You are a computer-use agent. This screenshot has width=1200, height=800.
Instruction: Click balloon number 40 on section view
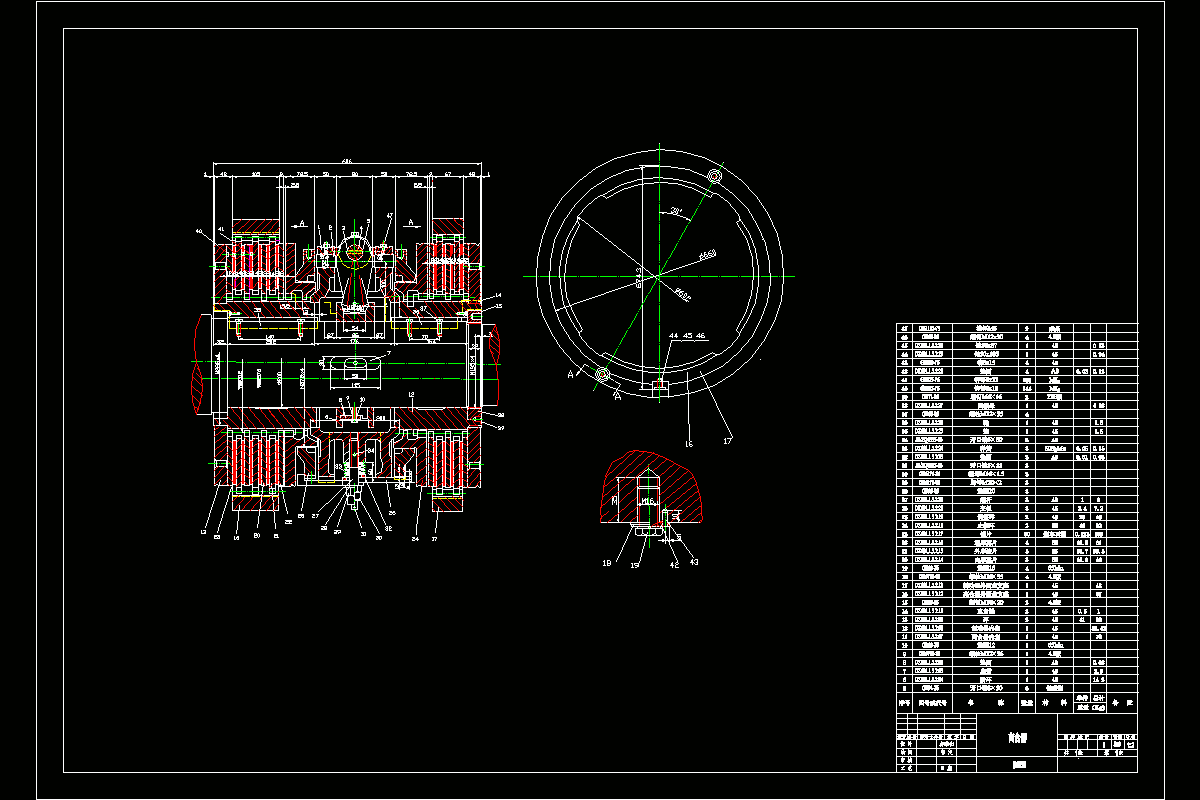[199, 231]
